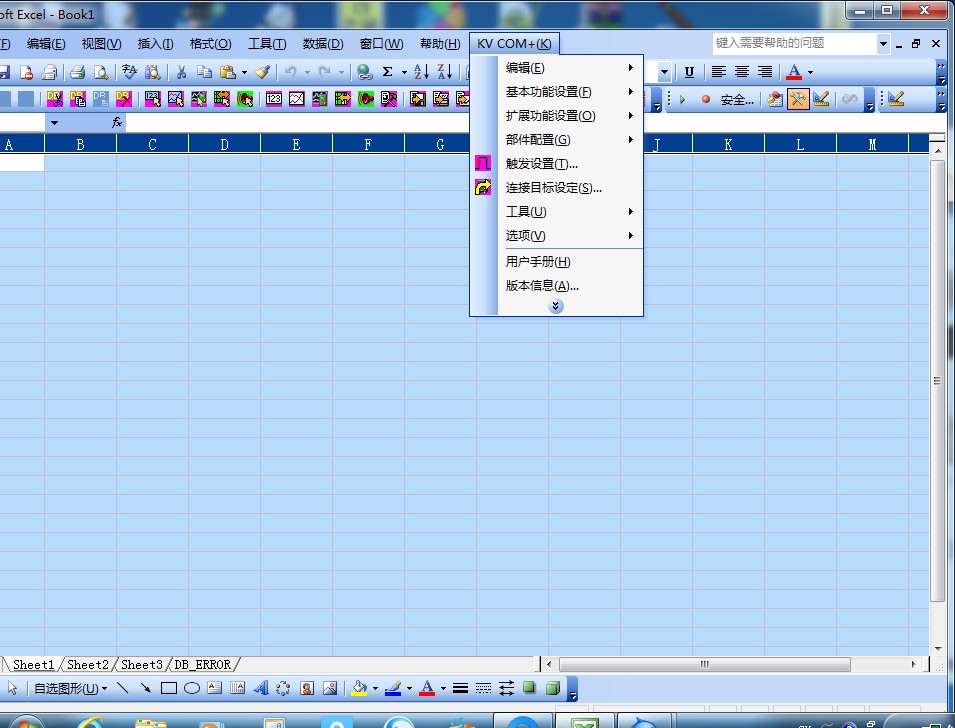Click the Sort Ascending A-Z icon
This screenshot has height=728, width=955.
[421, 72]
